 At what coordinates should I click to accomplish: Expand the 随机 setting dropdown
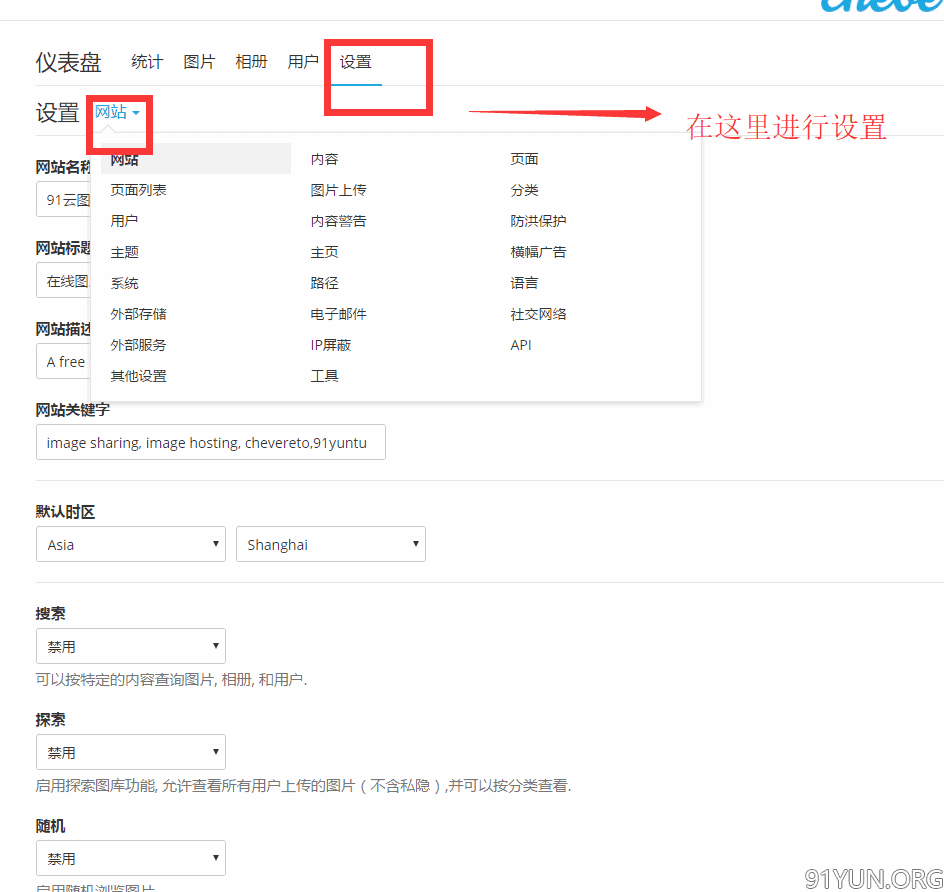pyautogui.click(x=131, y=859)
